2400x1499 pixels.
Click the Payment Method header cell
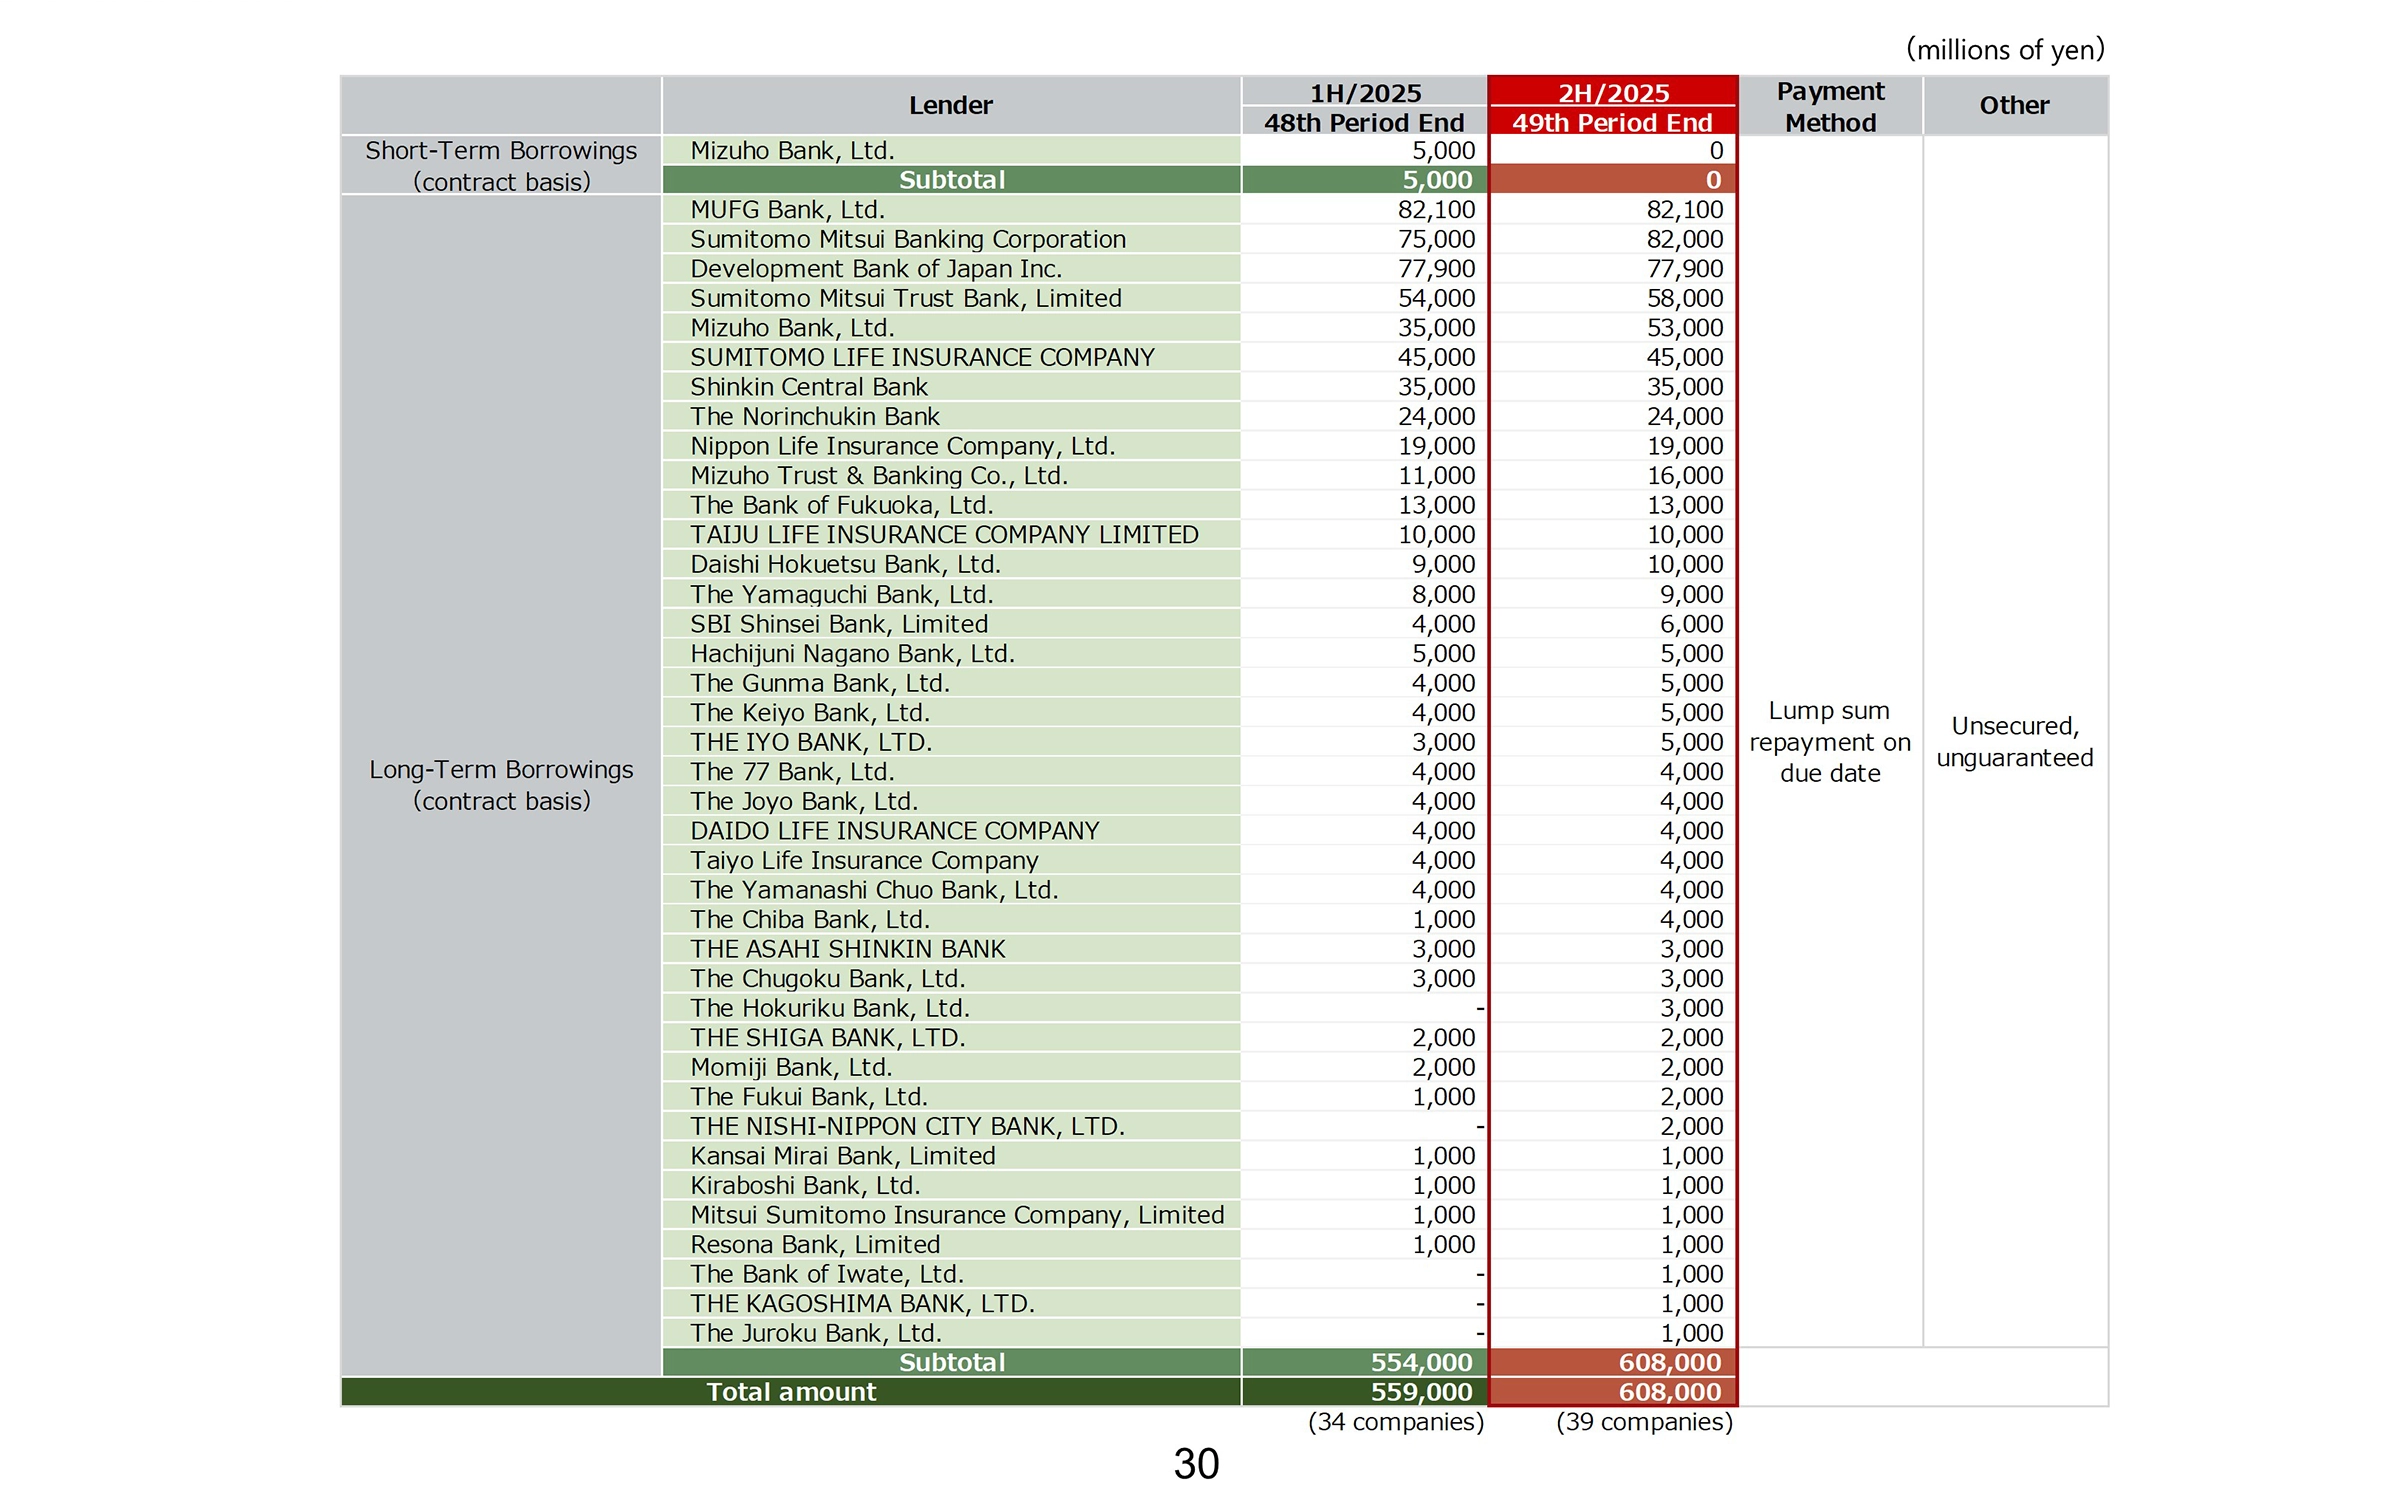(x=1830, y=106)
